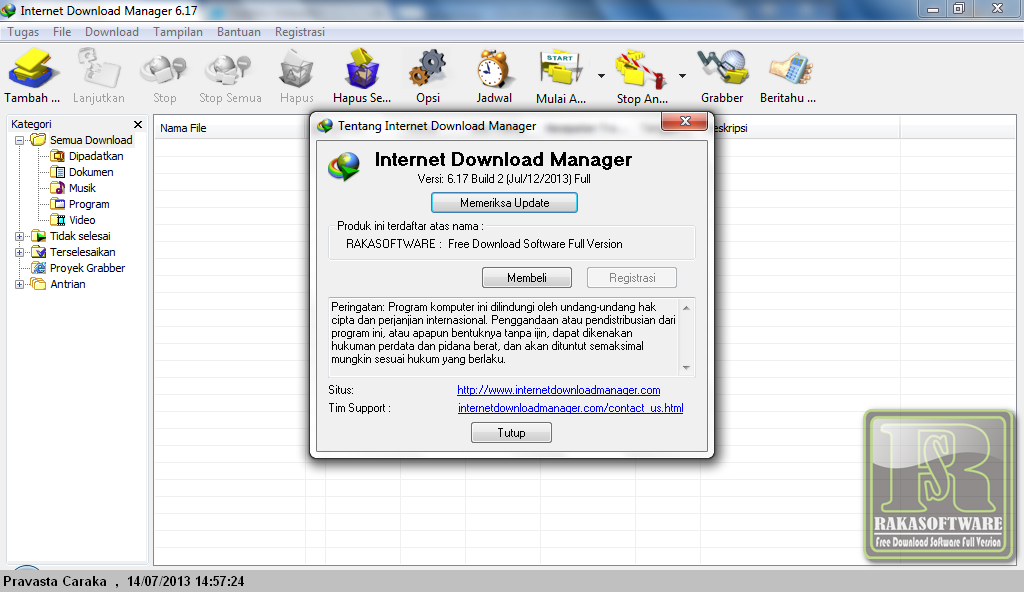This screenshot has width=1024, height=592.
Task: Click the Tutup button
Action: [x=511, y=433]
